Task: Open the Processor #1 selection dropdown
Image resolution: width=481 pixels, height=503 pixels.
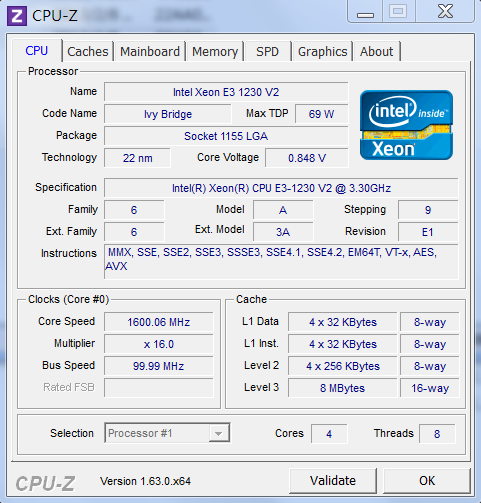Action: [167, 433]
